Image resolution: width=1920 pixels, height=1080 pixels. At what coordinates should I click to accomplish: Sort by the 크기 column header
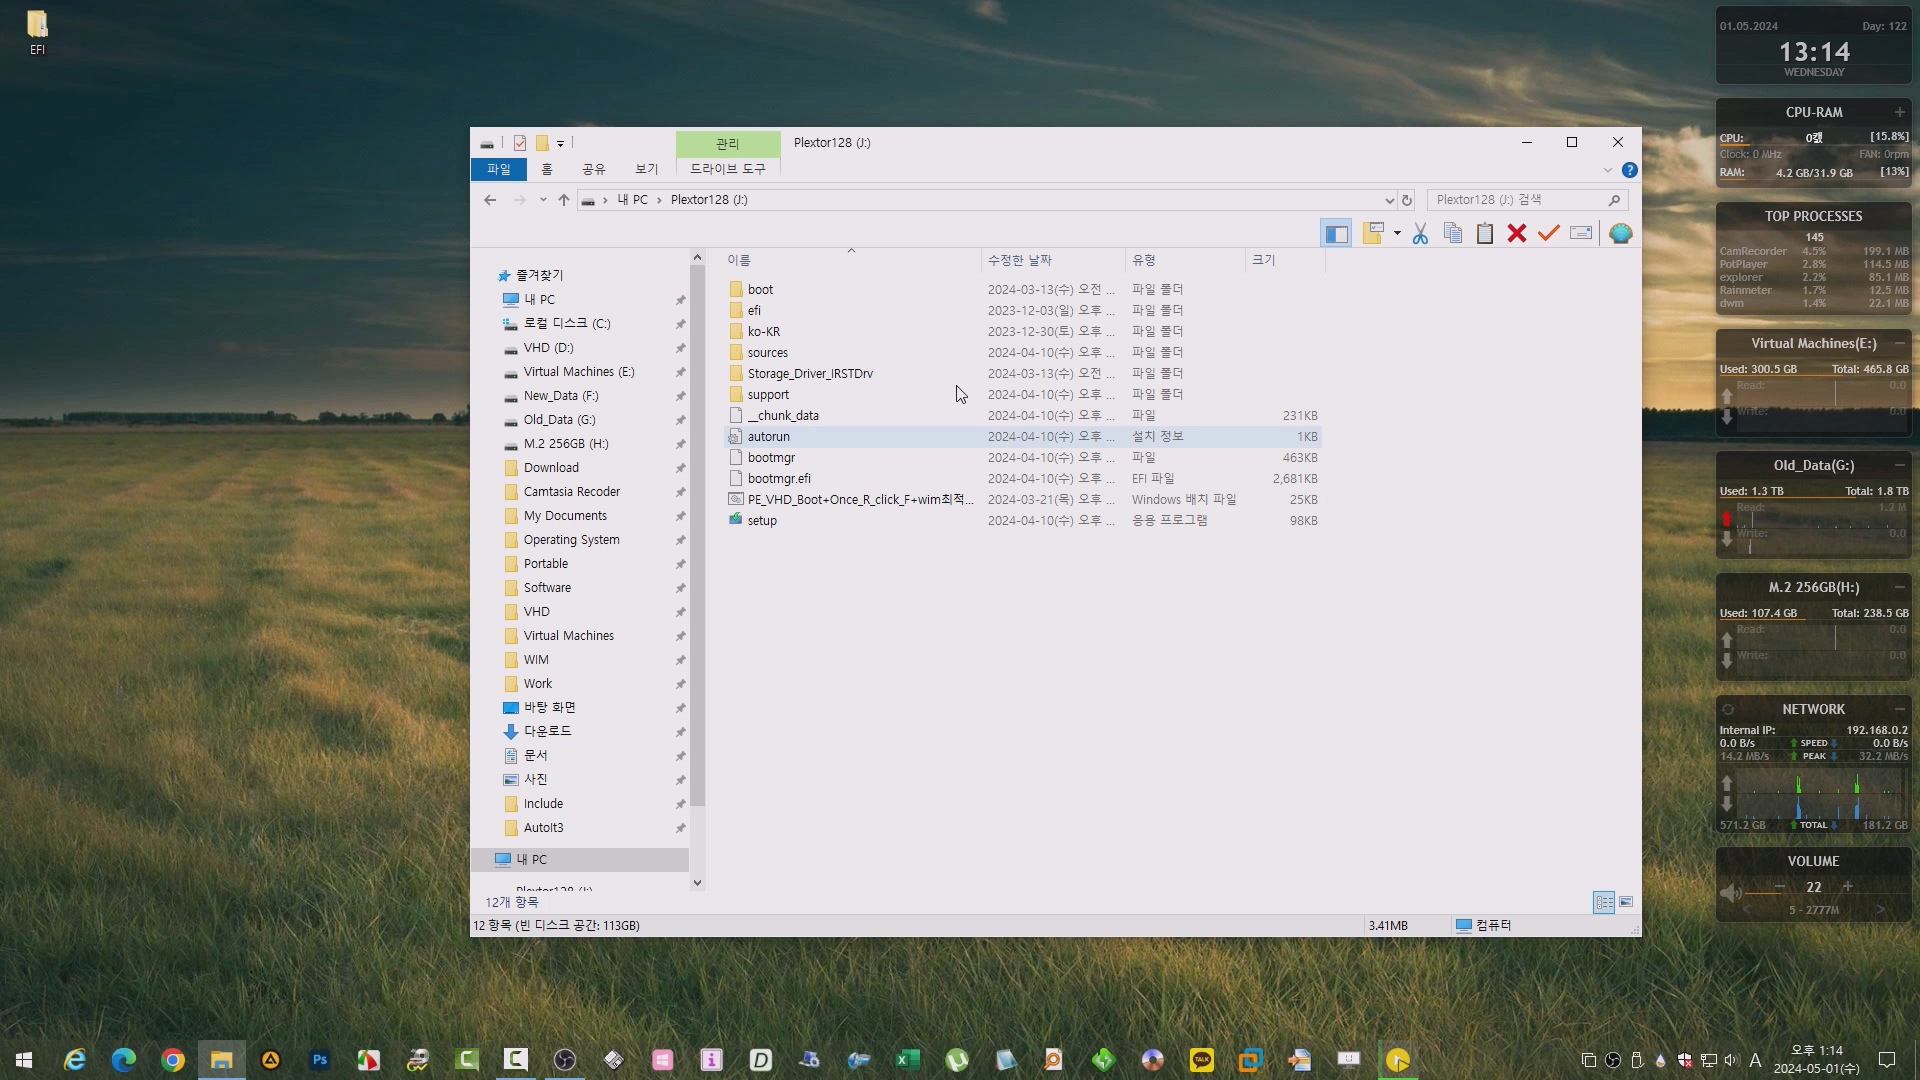click(x=1286, y=260)
